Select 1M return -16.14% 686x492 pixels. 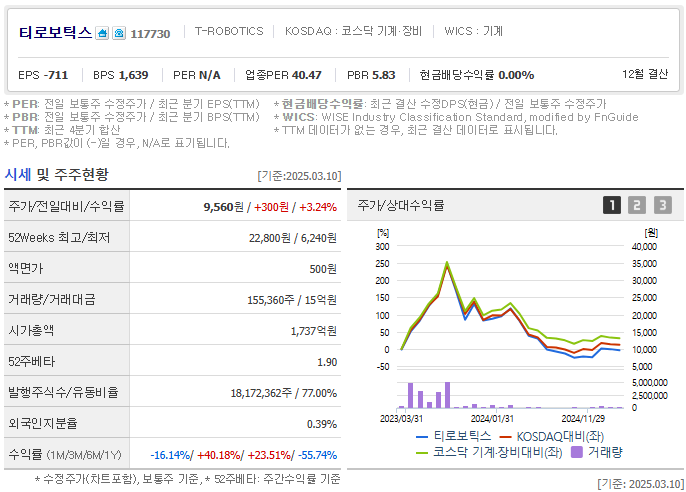click(170, 455)
